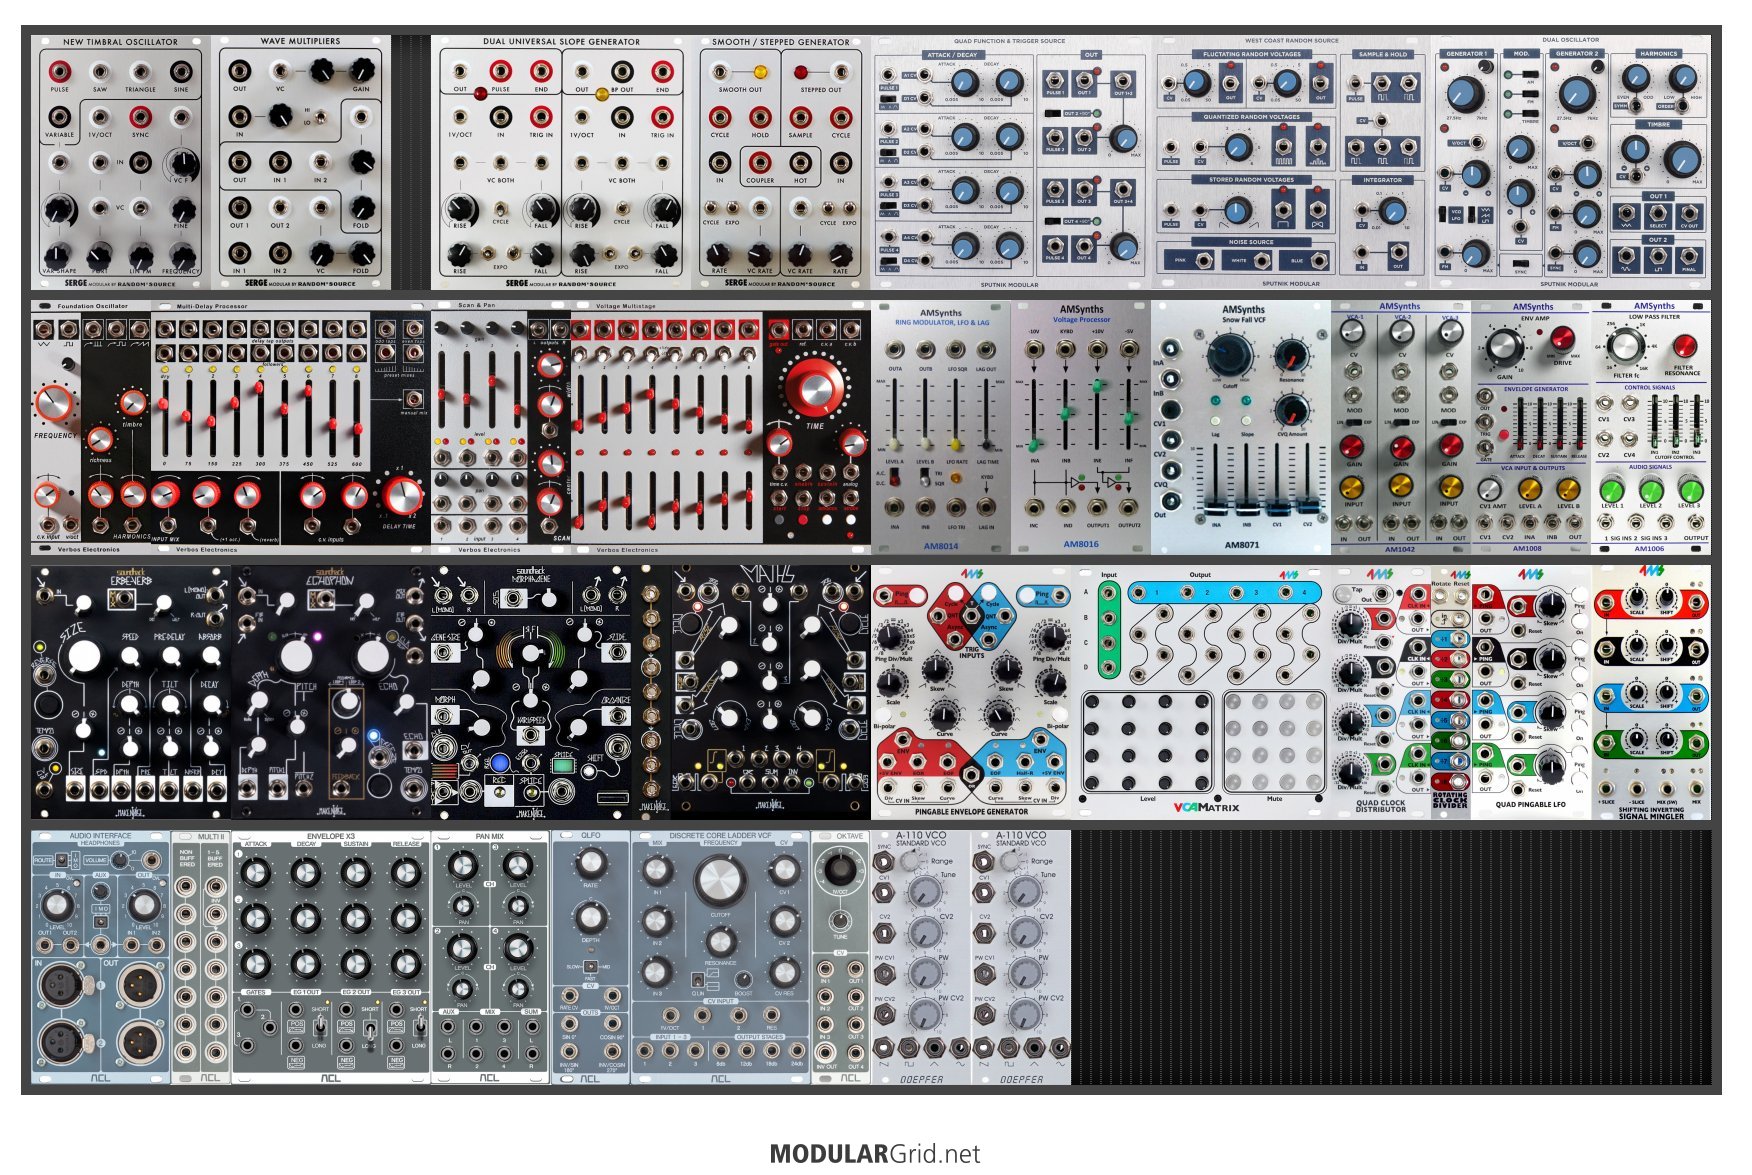Turn the Resonance knob on Snow Fall VCF
This screenshot has height=1175, width=1752.
[x=1291, y=357]
